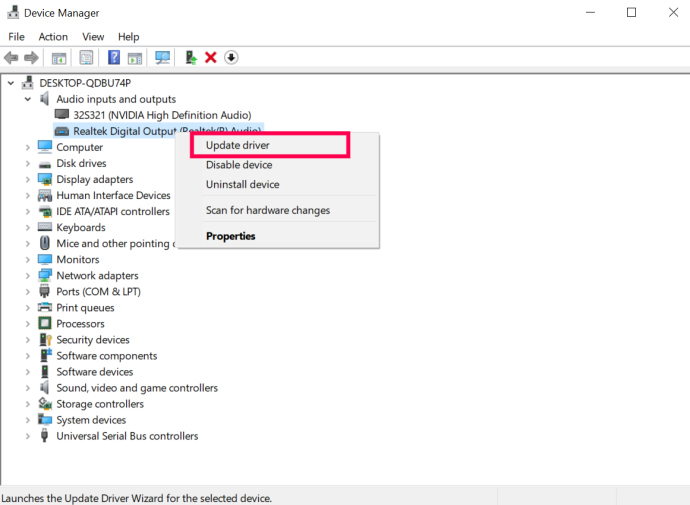Viewport: 690px width, 505px height.
Task: Close the Device Manager window
Action: pos(673,12)
